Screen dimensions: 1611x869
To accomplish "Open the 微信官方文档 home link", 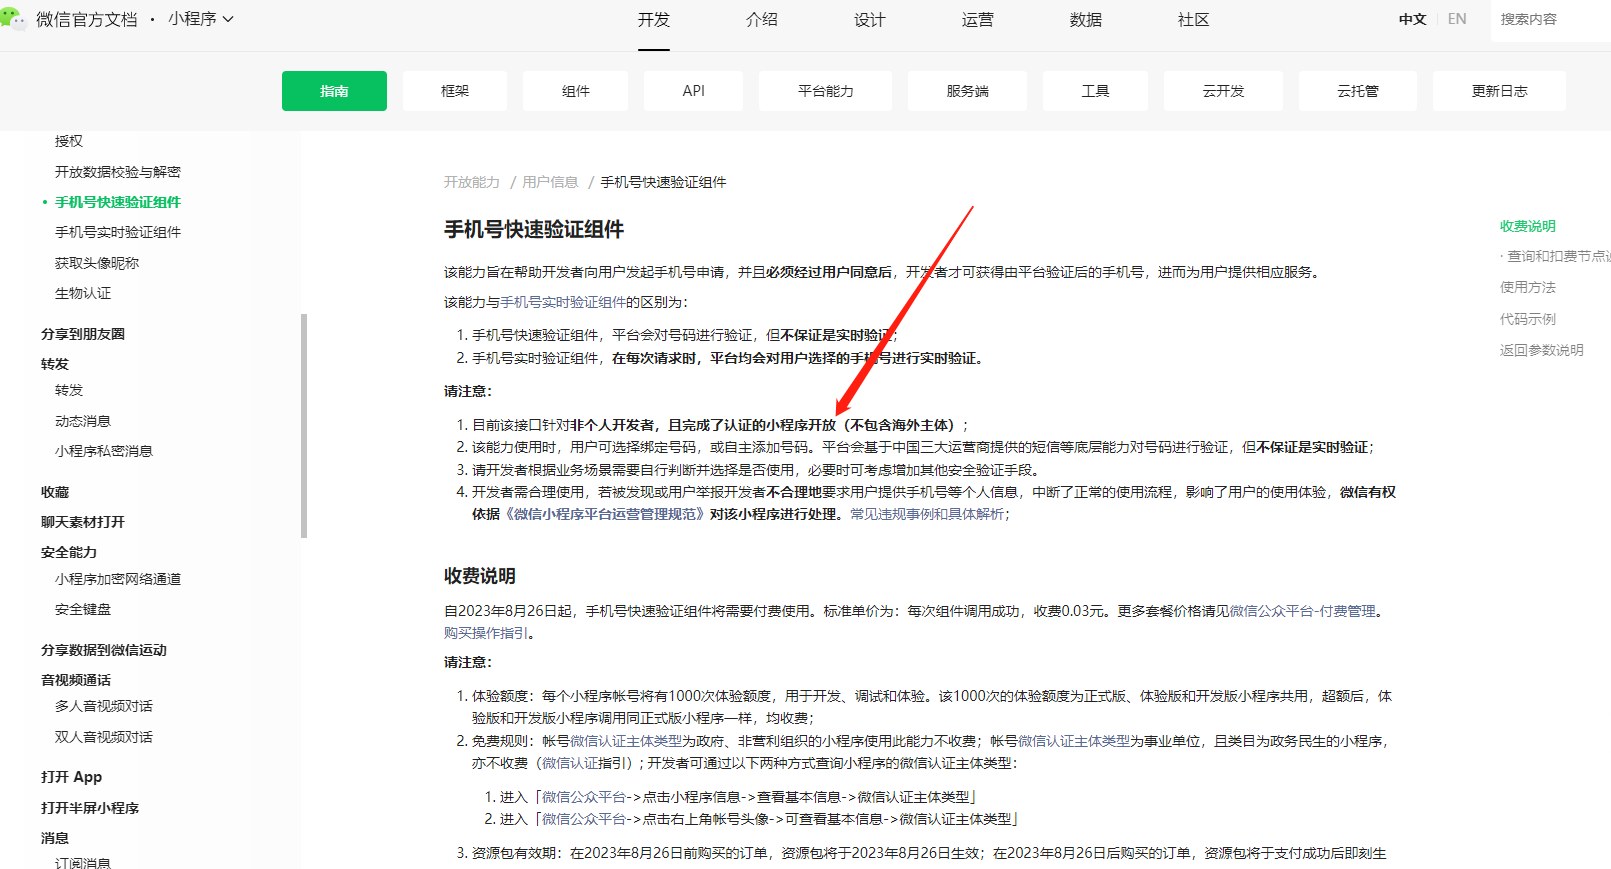I will tap(87, 19).
